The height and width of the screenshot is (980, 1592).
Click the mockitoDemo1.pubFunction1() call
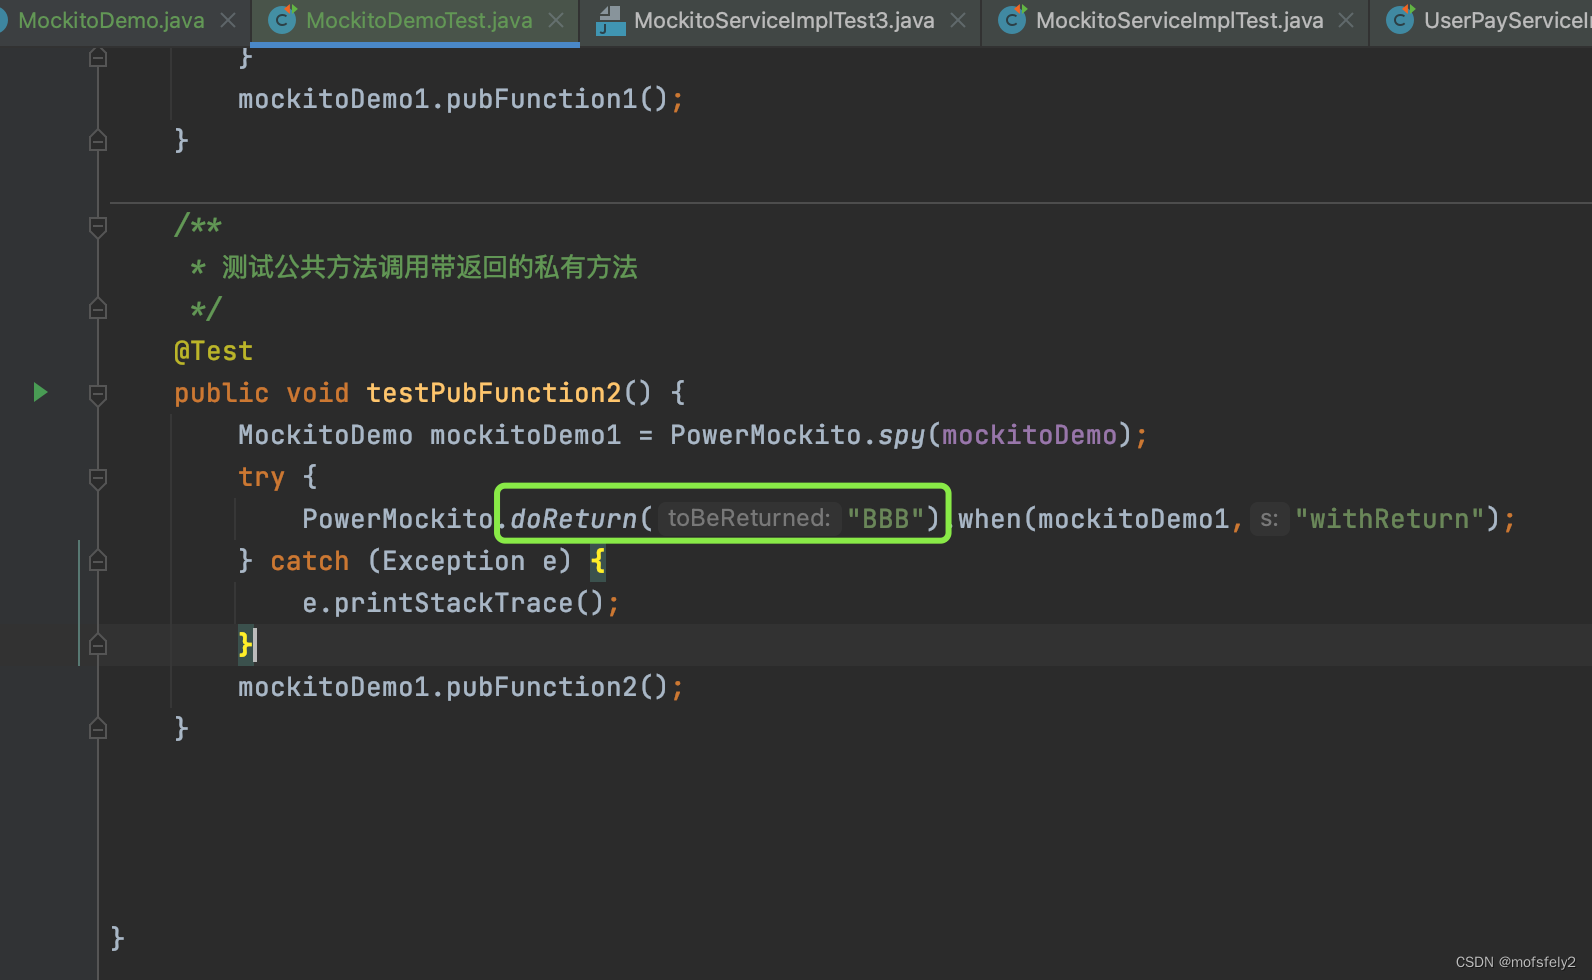[x=461, y=99]
